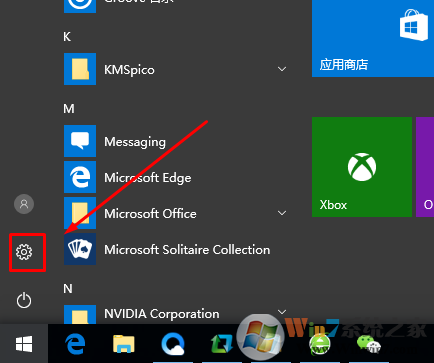
Task: Expand the KMSpico folder chevron
Action: (x=282, y=69)
